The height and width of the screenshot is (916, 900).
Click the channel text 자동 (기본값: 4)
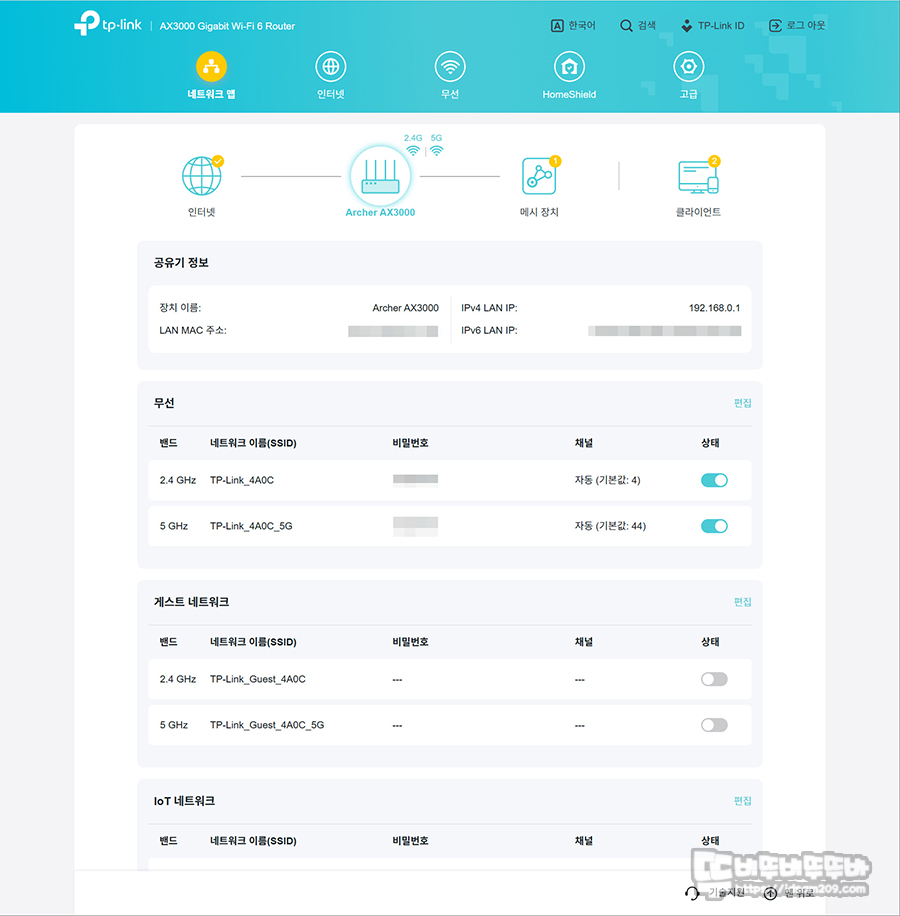pos(607,480)
